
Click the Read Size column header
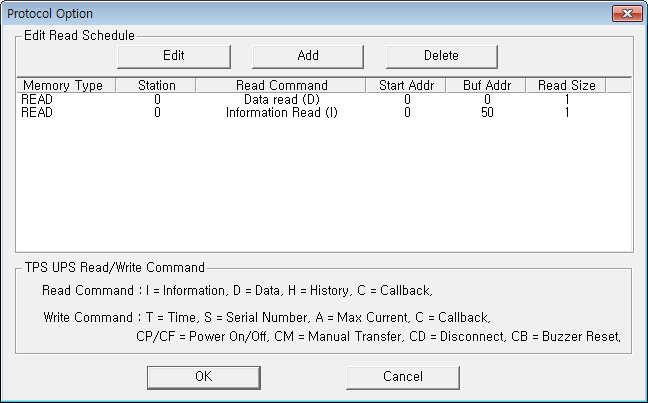[x=566, y=85]
